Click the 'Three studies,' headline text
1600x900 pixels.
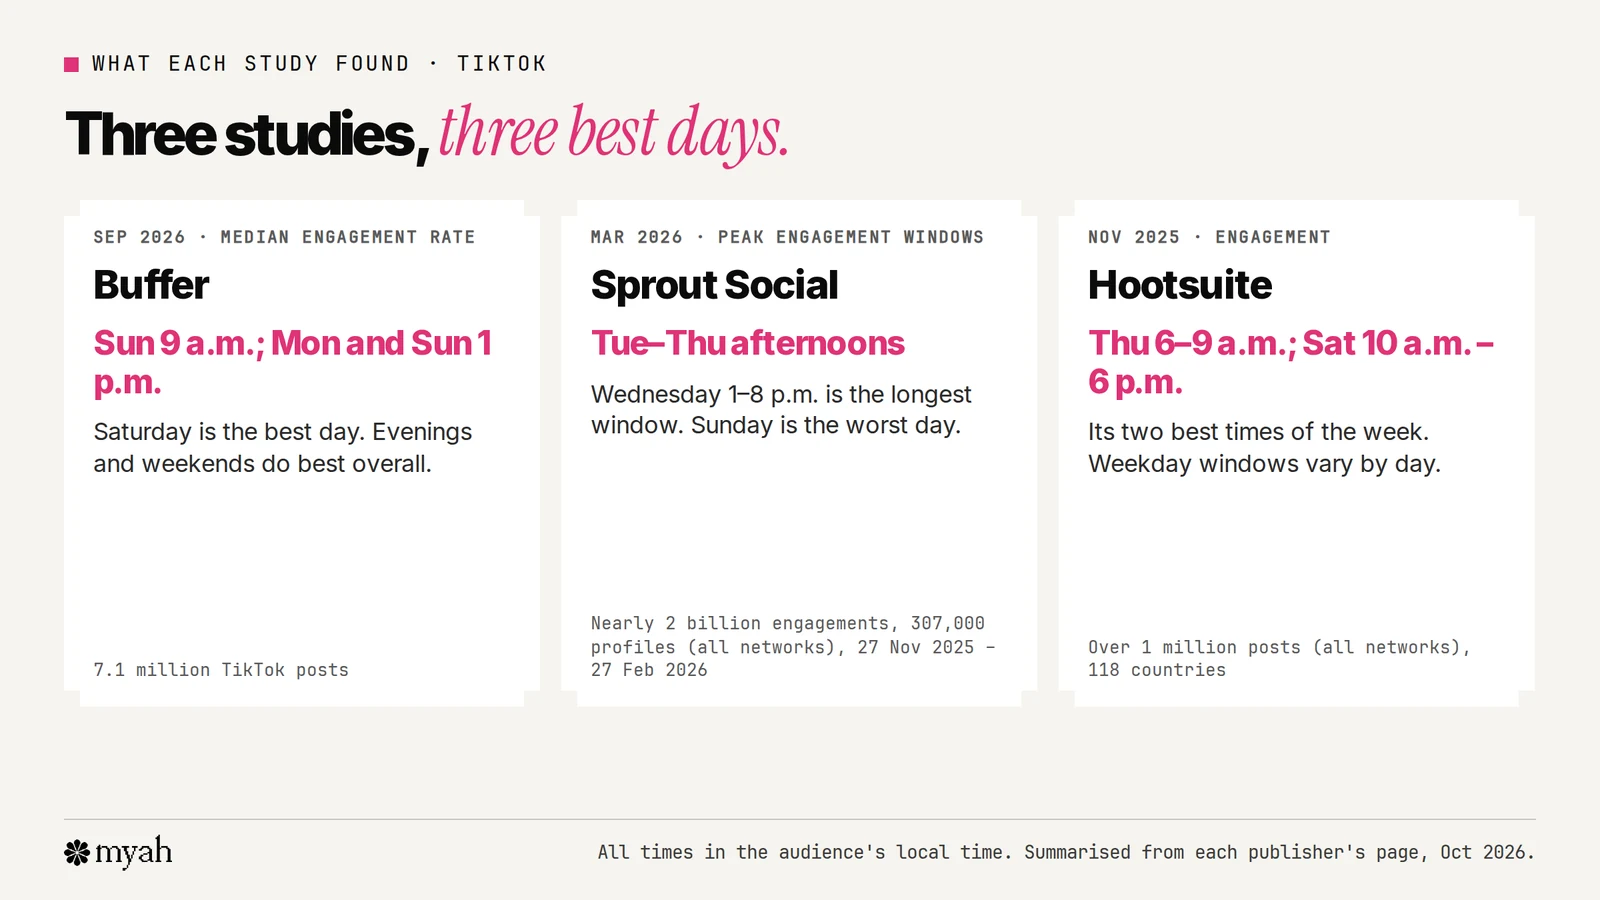[x=247, y=134]
